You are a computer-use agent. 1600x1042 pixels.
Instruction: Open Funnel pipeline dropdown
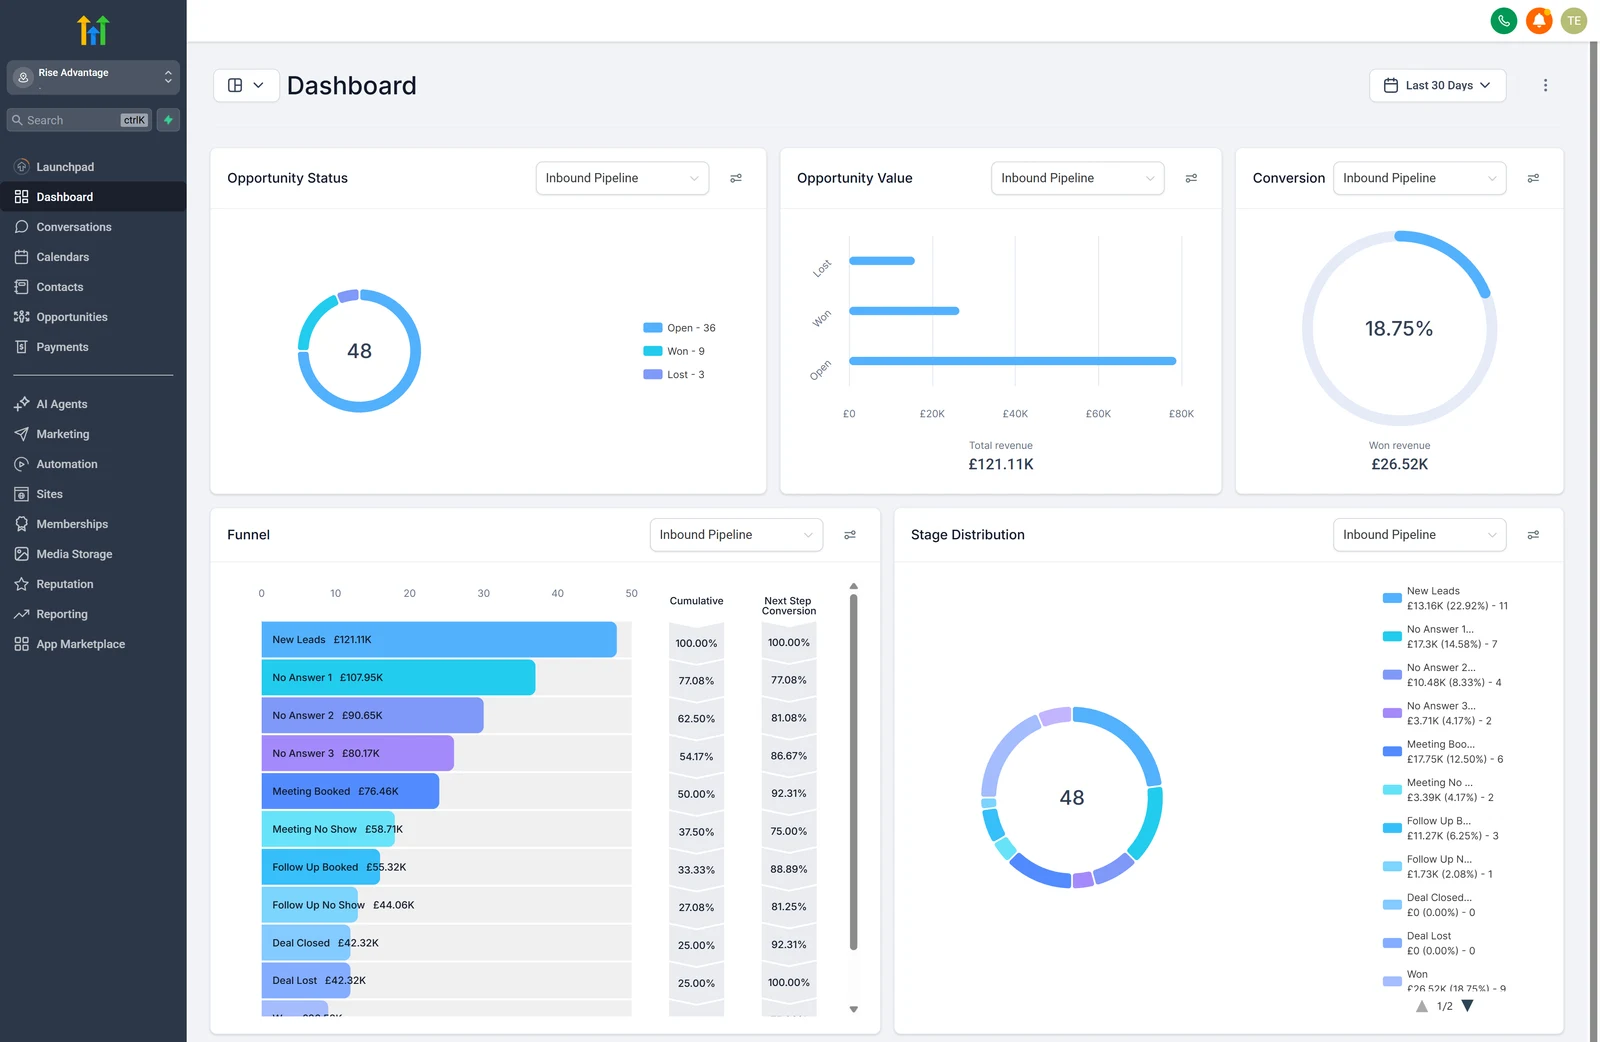tap(736, 535)
